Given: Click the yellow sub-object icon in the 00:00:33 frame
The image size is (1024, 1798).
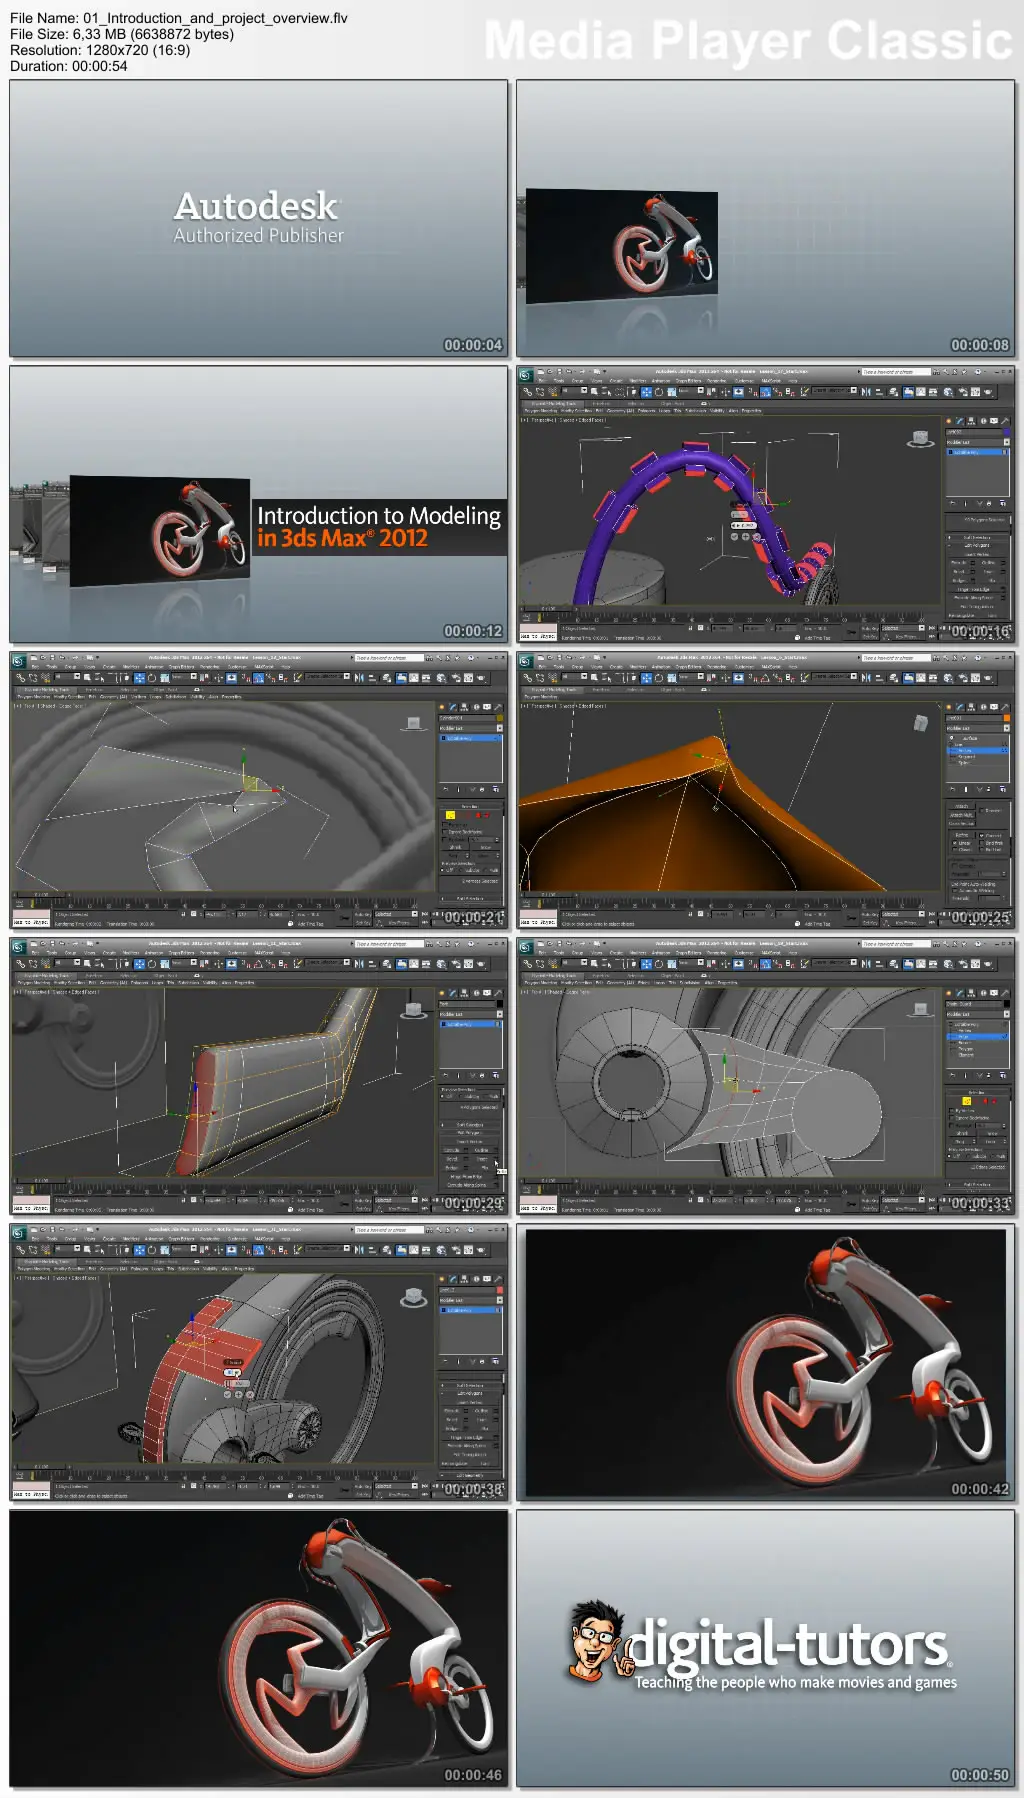Looking at the screenshot, I should coord(967,1101).
